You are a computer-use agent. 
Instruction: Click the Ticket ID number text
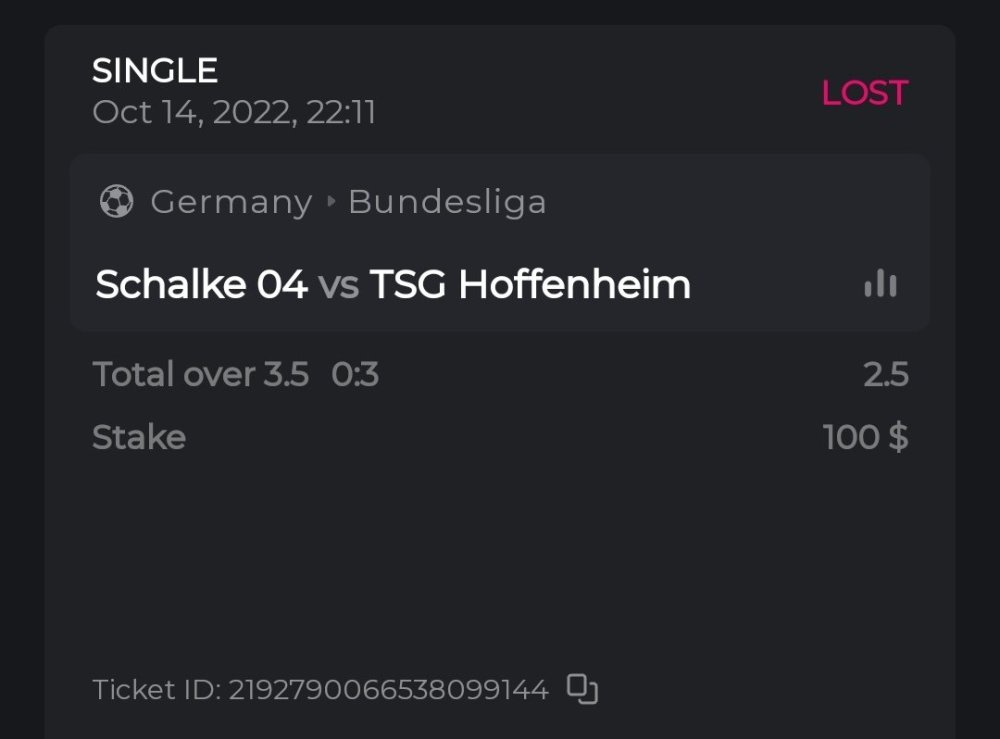[388, 690]
